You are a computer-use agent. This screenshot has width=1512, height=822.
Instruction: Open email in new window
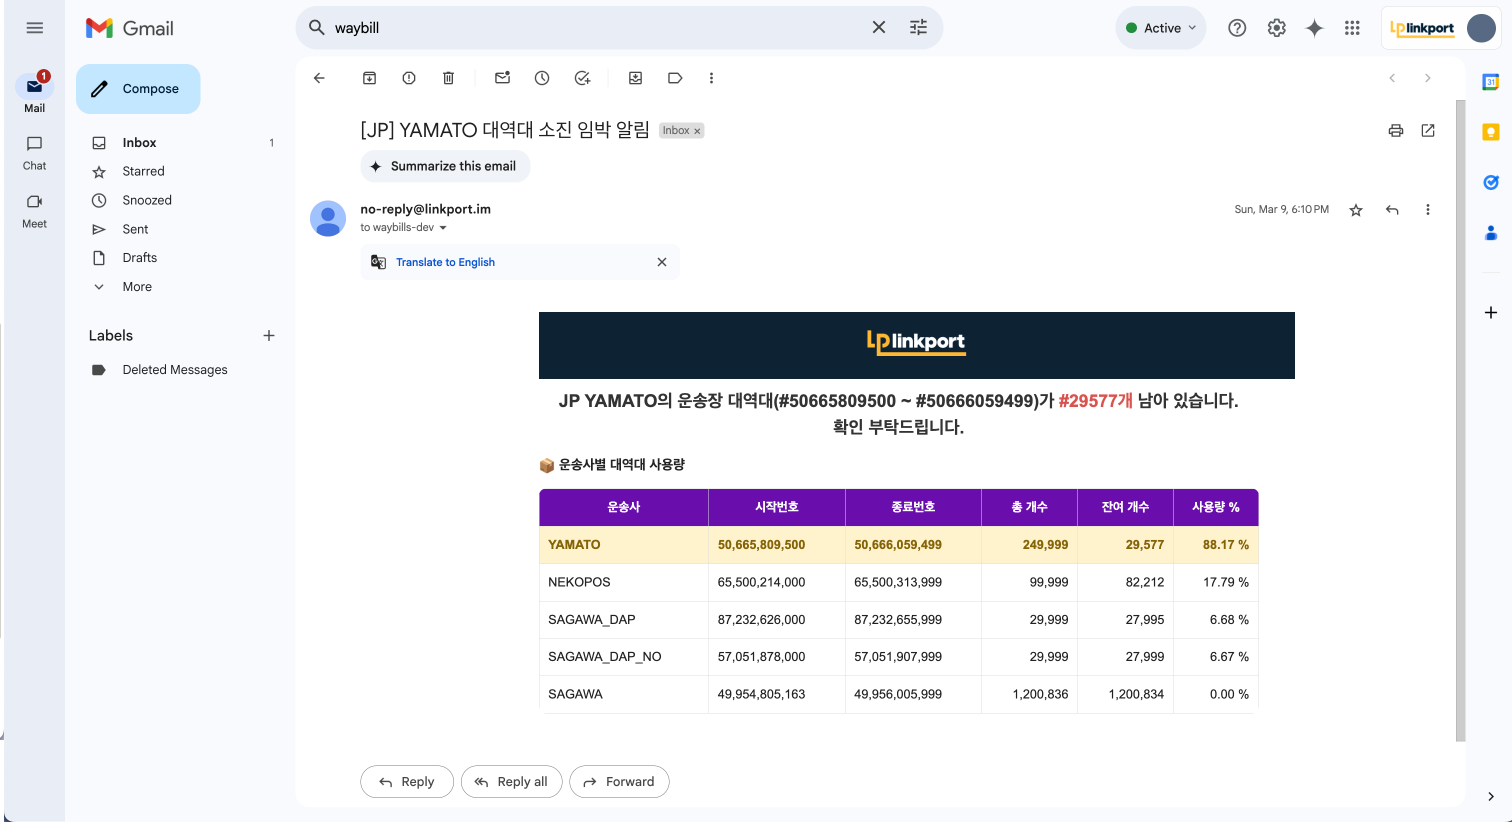point(1428,130)
